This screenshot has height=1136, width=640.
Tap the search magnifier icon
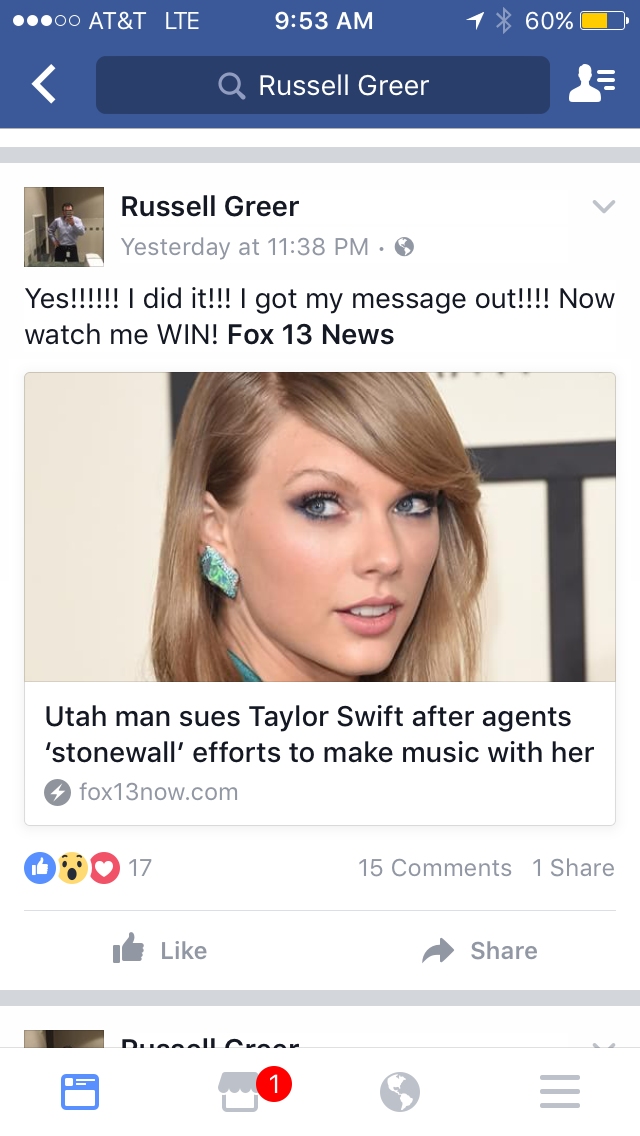tap(231, 86)
